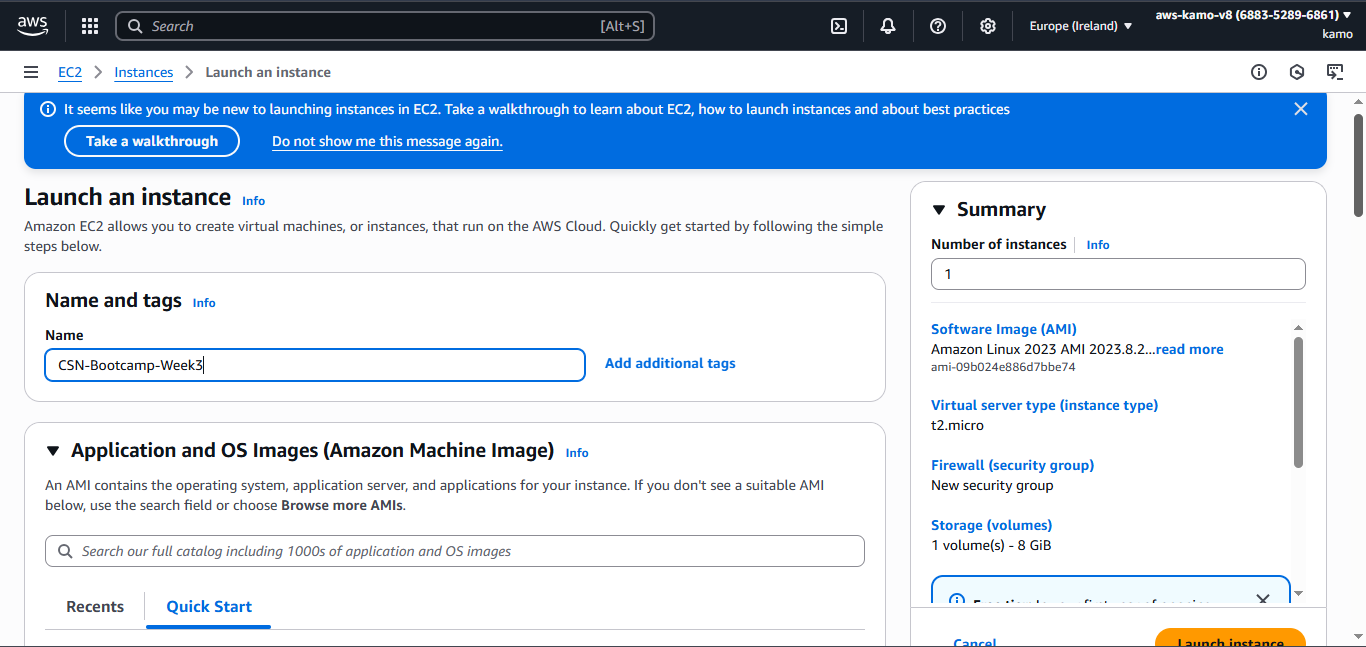Open the notifications bell
The width and height of the screenshot is (1366, 647).
(x=888, y=25)
